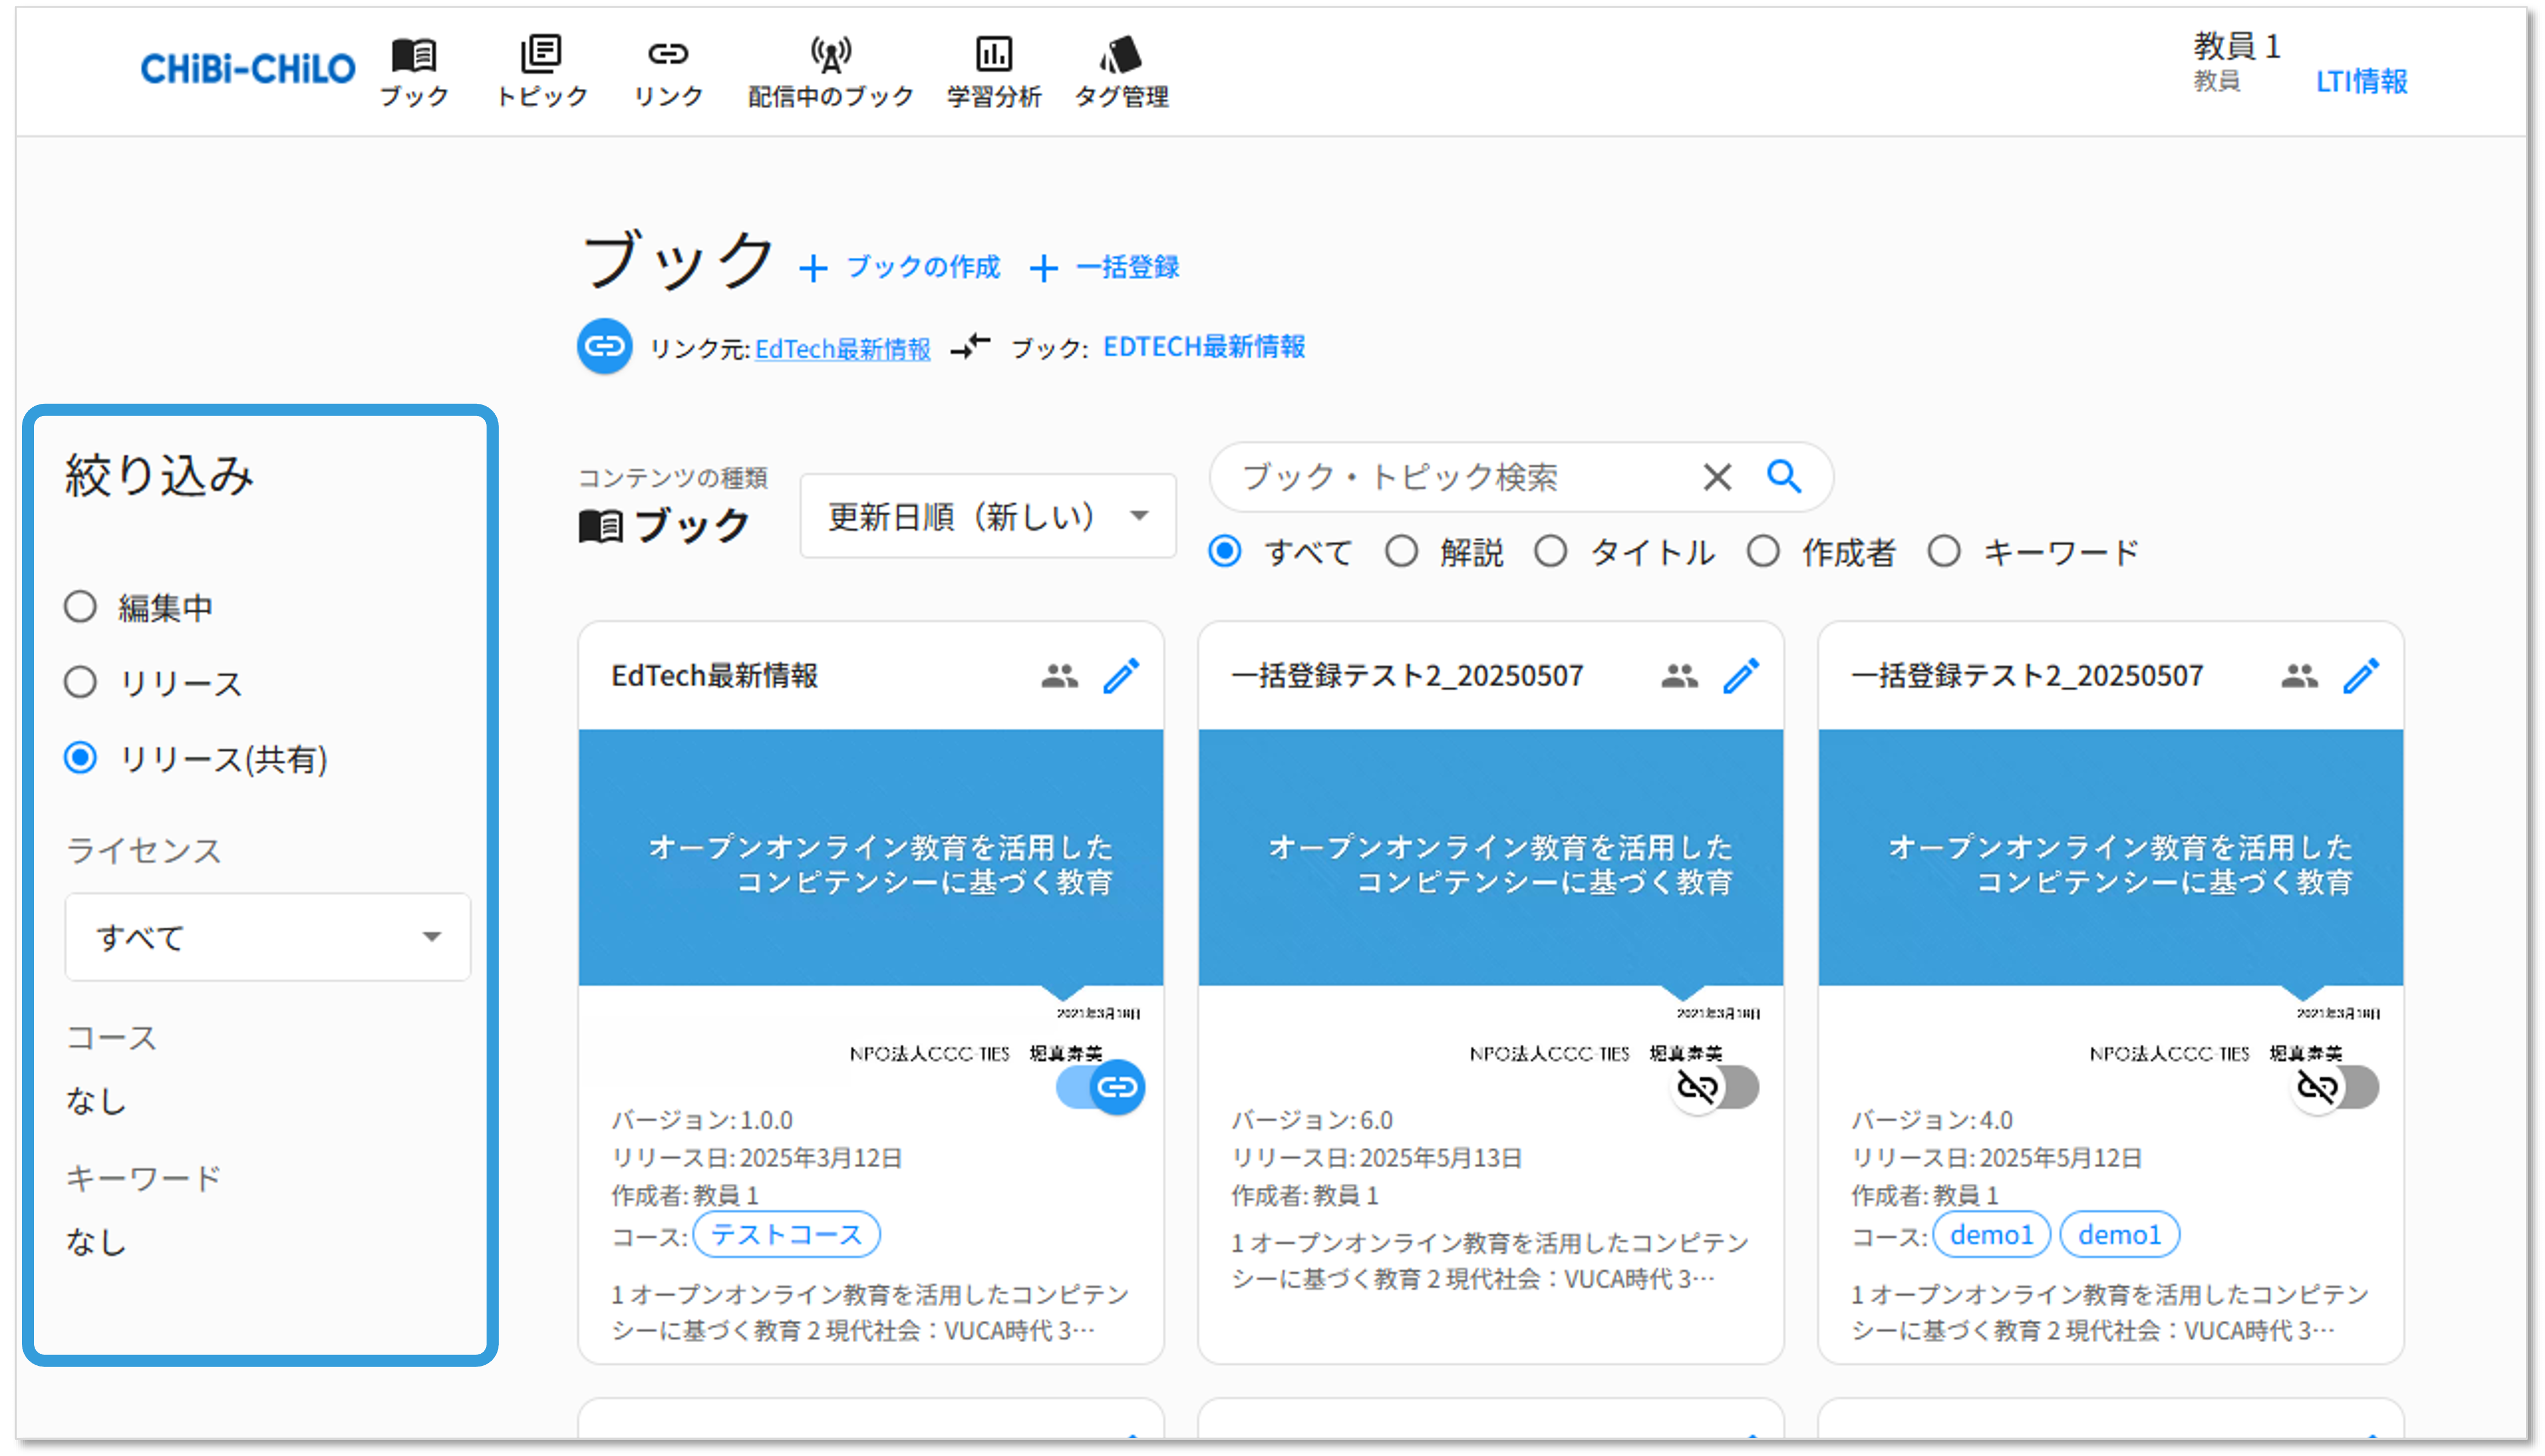Go to リンク in top navigation

(x=667, y=70)
